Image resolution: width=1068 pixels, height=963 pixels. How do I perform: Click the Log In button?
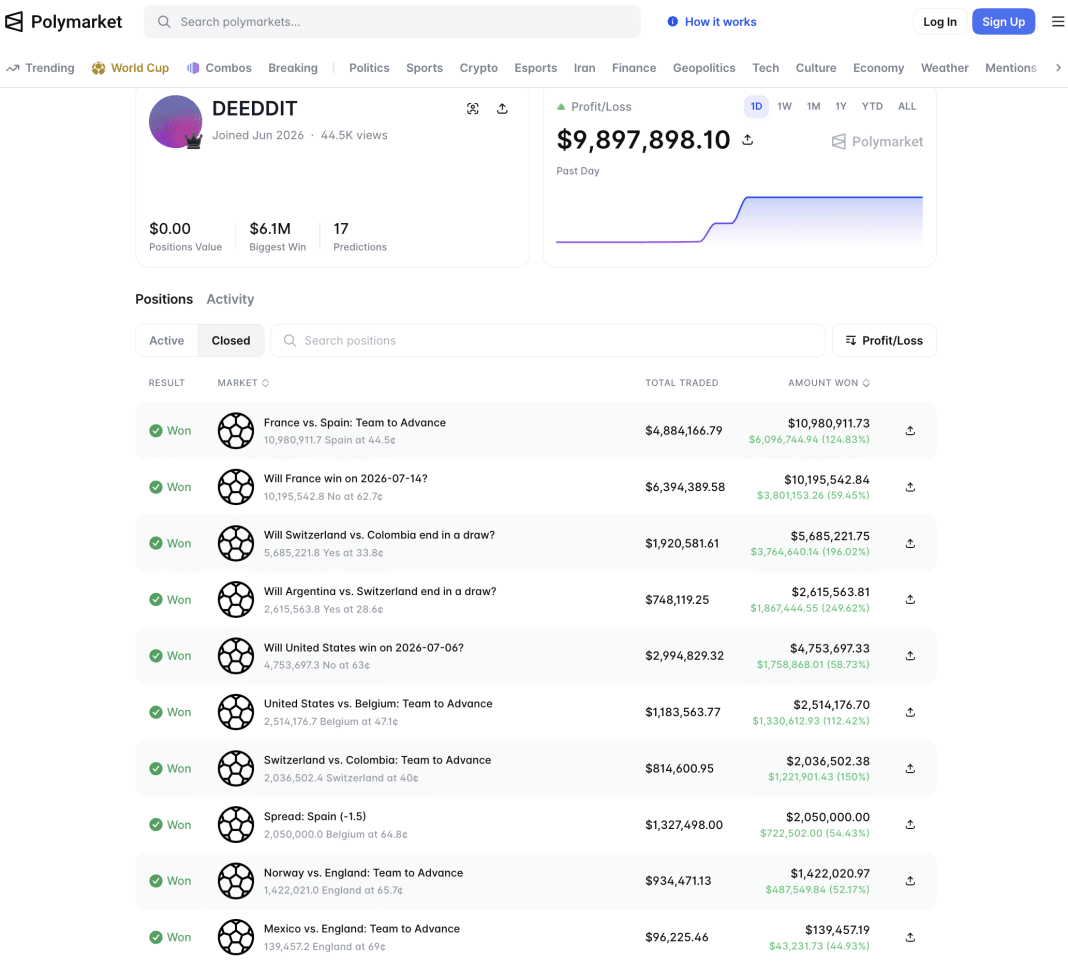[x=940, y=22]
